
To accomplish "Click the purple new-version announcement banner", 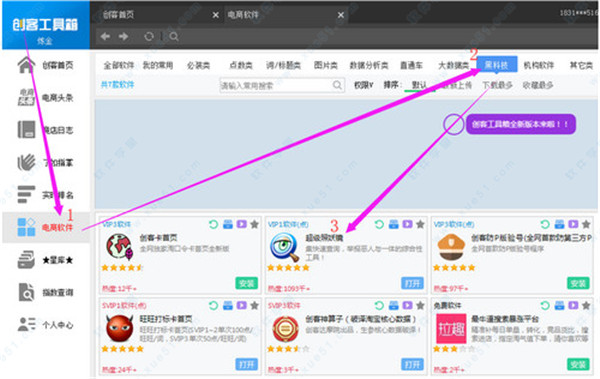I will tap(520, 124).
